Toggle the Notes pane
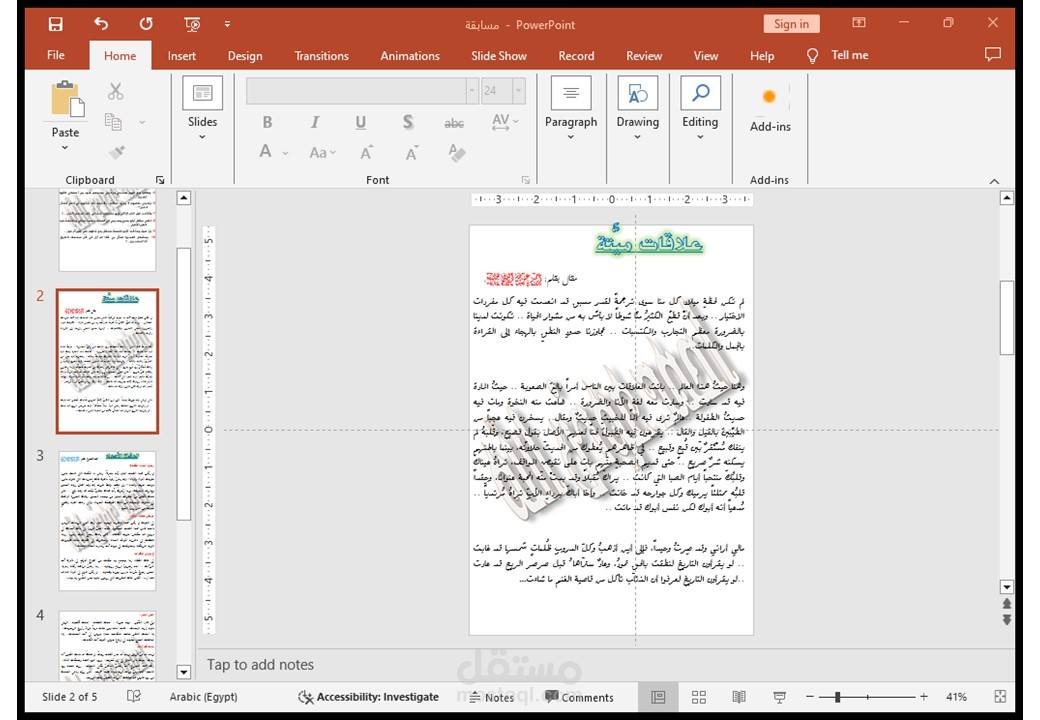 pos(491,697)
